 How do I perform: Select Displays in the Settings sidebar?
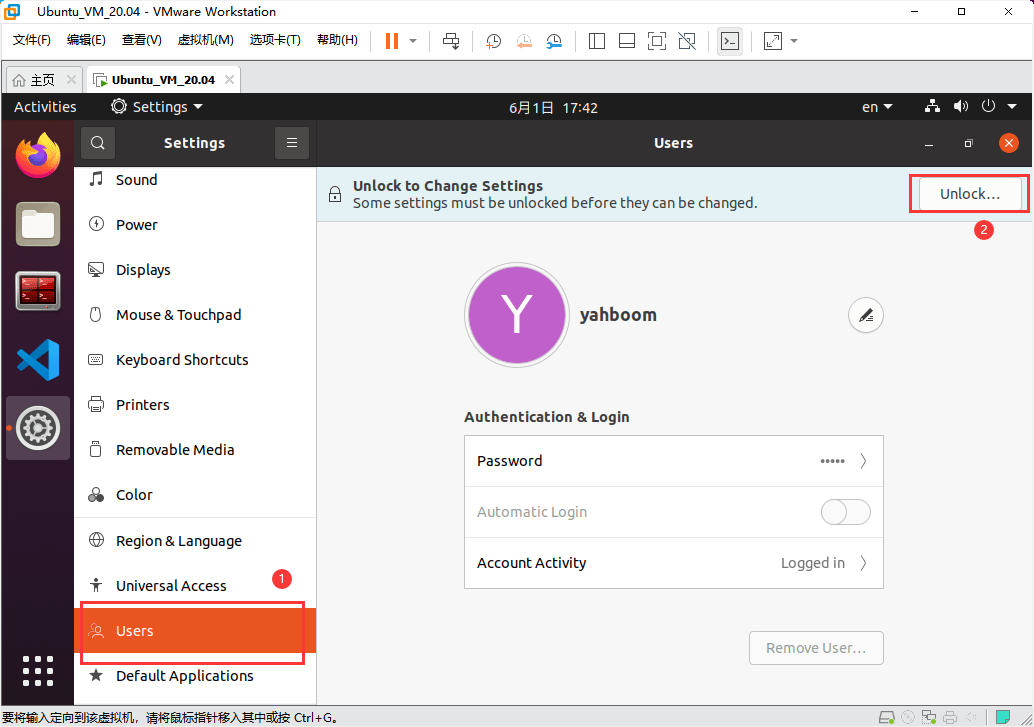(x=195, y=270)
